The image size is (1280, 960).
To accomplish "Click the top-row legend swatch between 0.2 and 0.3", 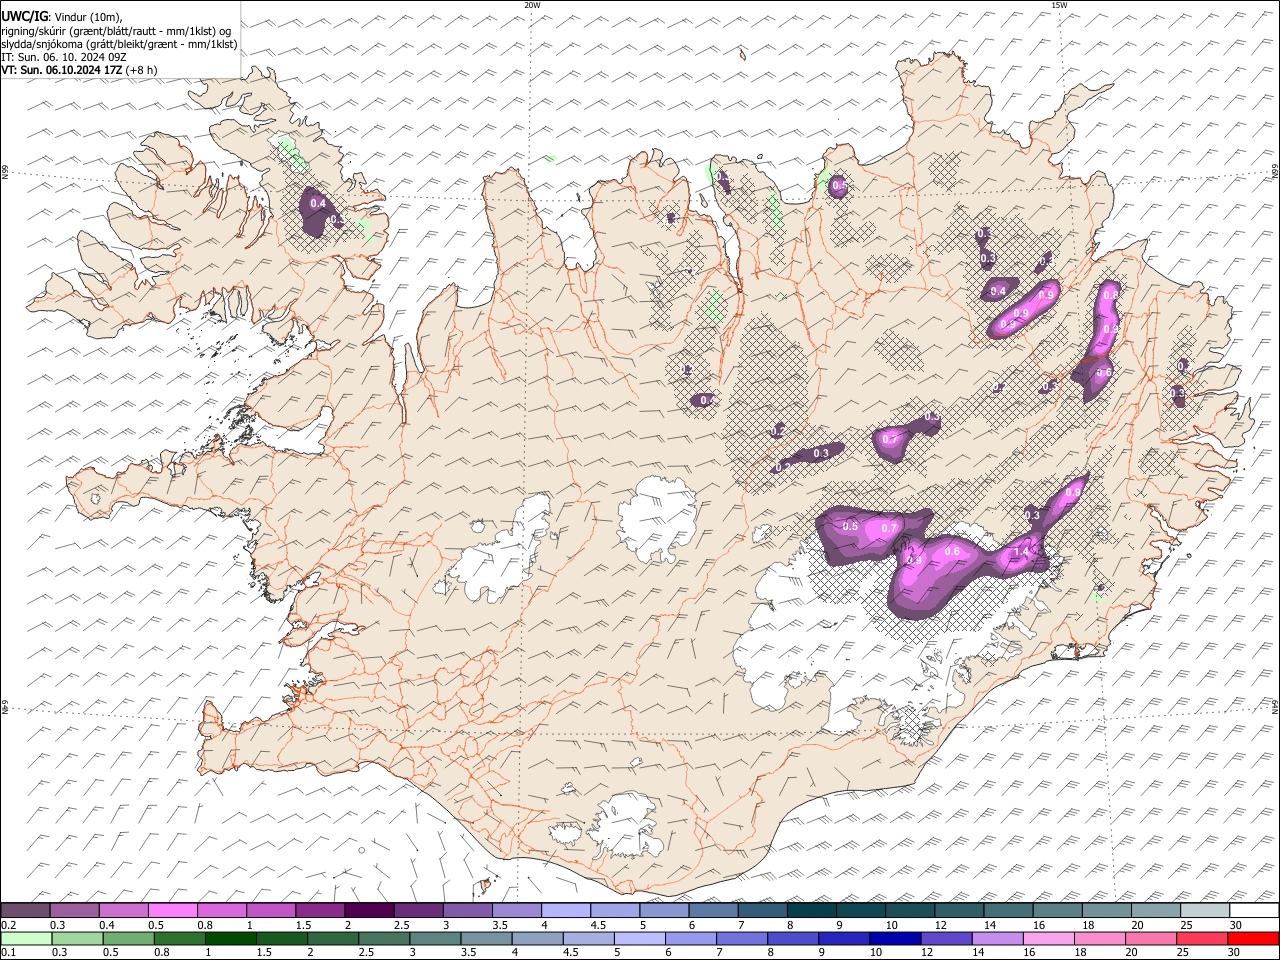I will (x=26, y=911).
